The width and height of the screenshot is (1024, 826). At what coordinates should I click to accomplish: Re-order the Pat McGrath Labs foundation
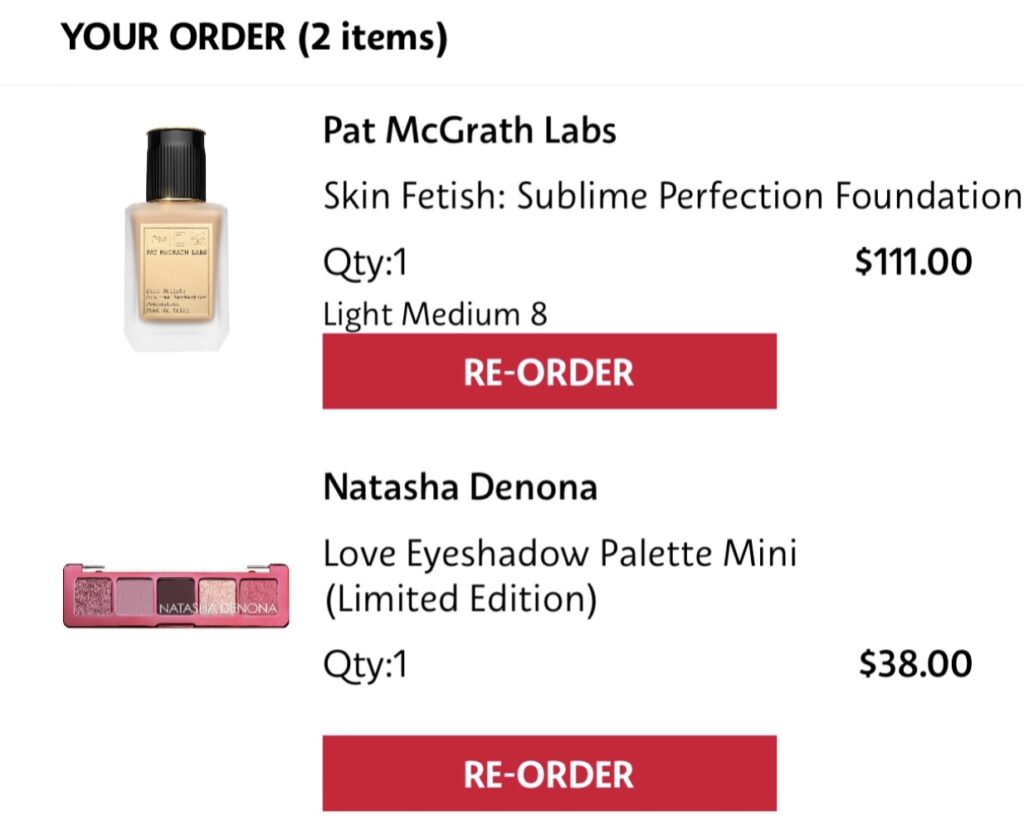click(x=549, y=371)
